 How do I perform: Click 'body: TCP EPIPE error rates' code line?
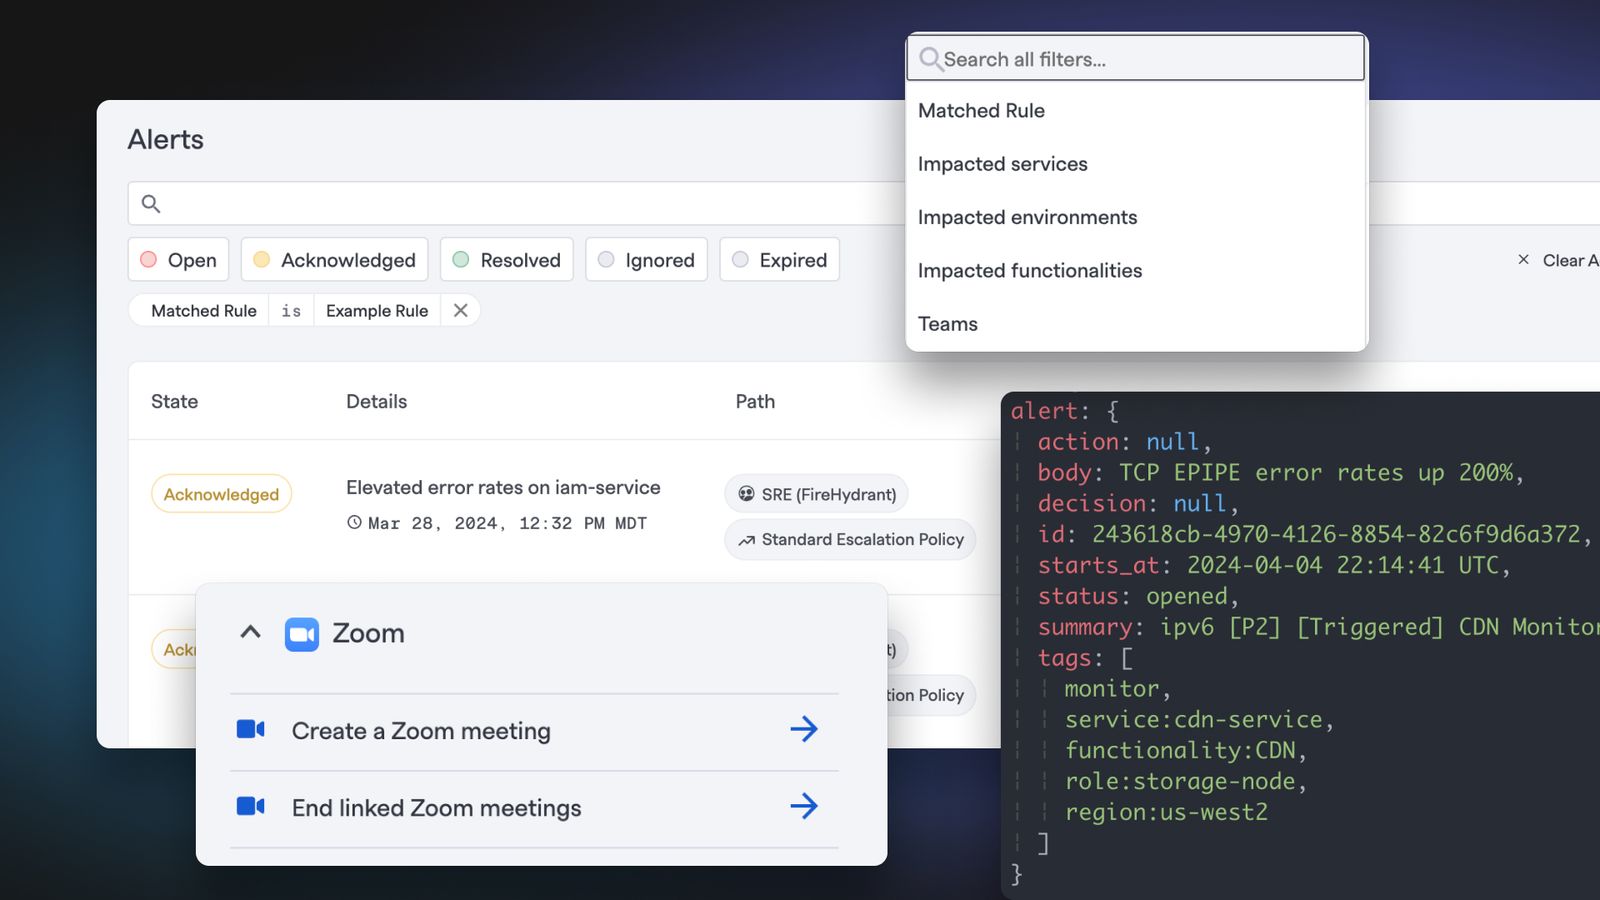1280,472
